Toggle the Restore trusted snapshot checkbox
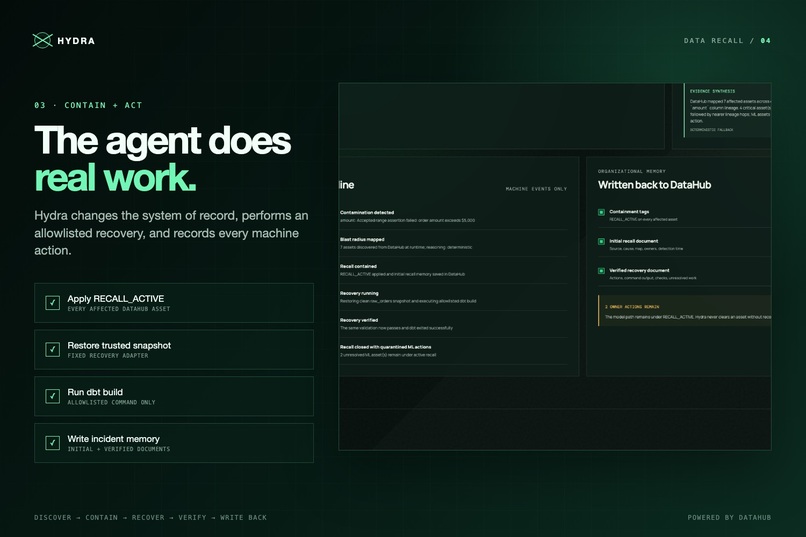The width and height of the screenshot is (806, 537). [x=52, y=349]
